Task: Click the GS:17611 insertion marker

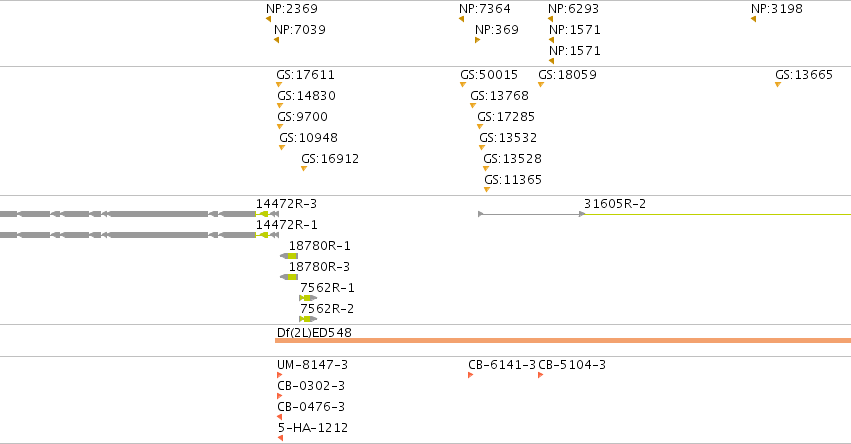Action: point(279,85)
